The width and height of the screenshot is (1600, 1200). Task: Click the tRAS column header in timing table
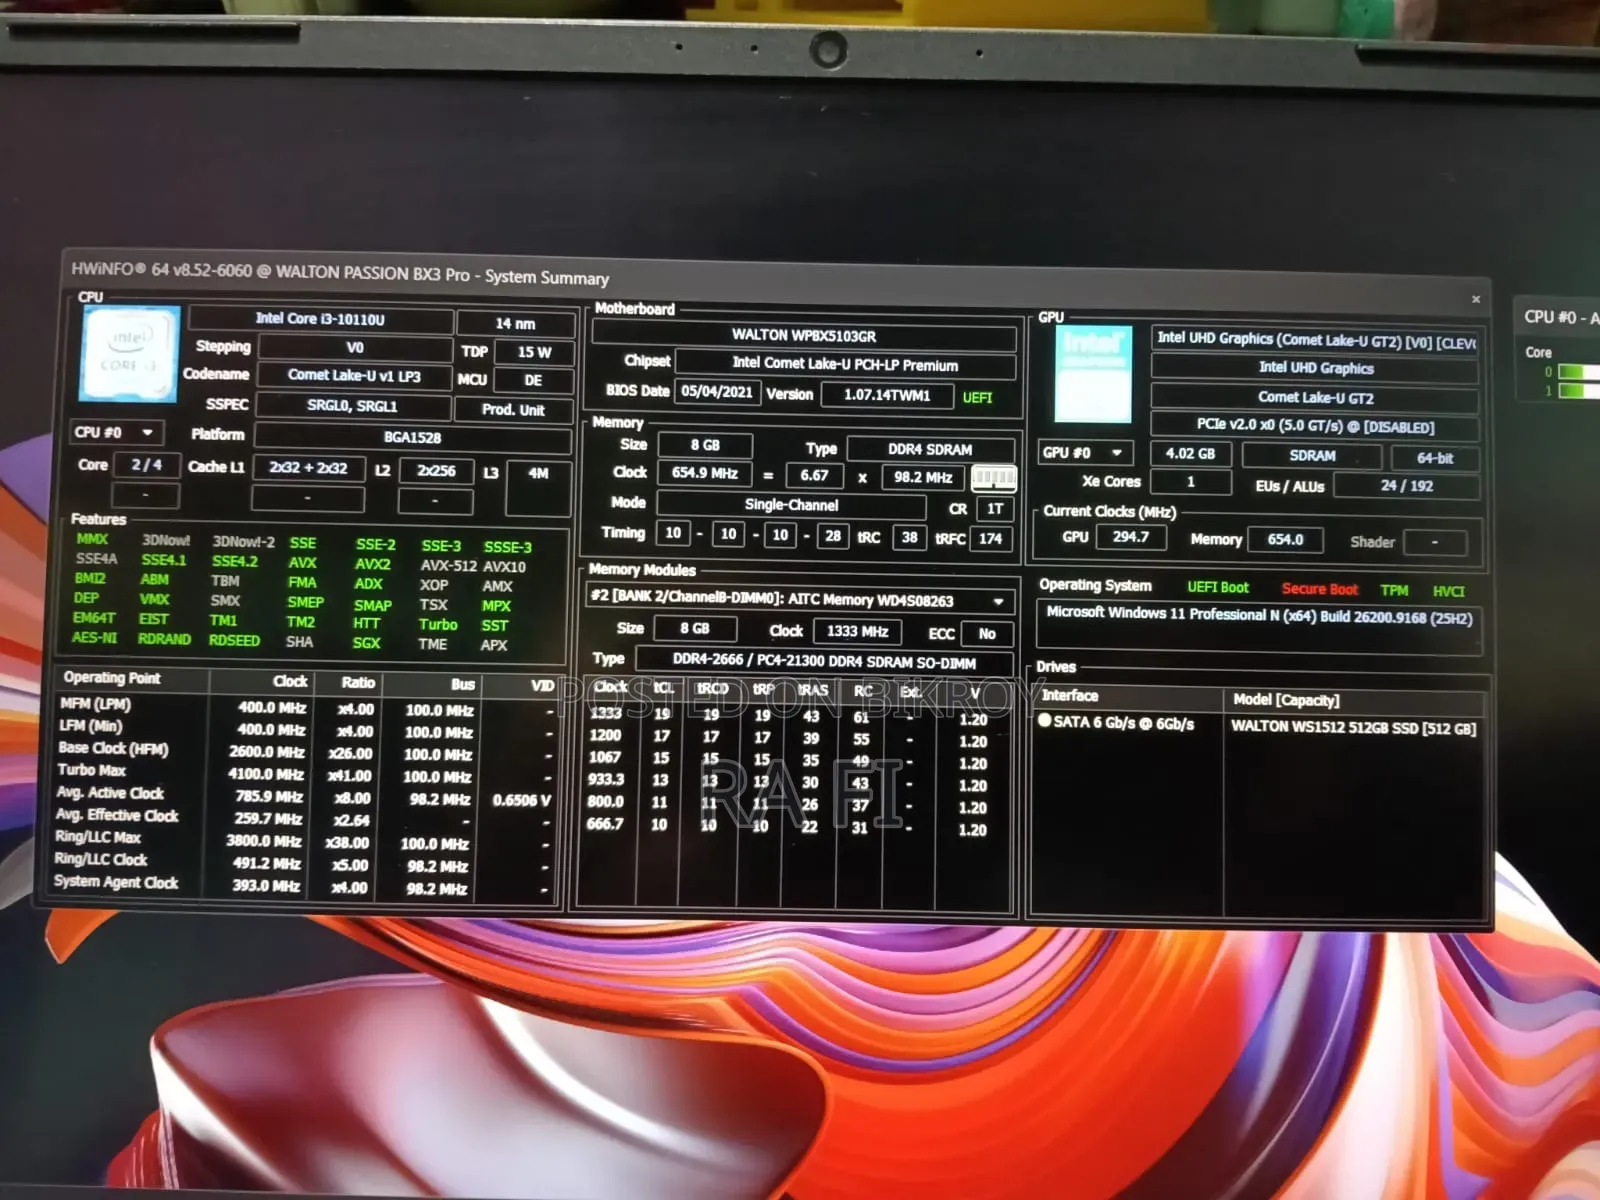point(813,690)
